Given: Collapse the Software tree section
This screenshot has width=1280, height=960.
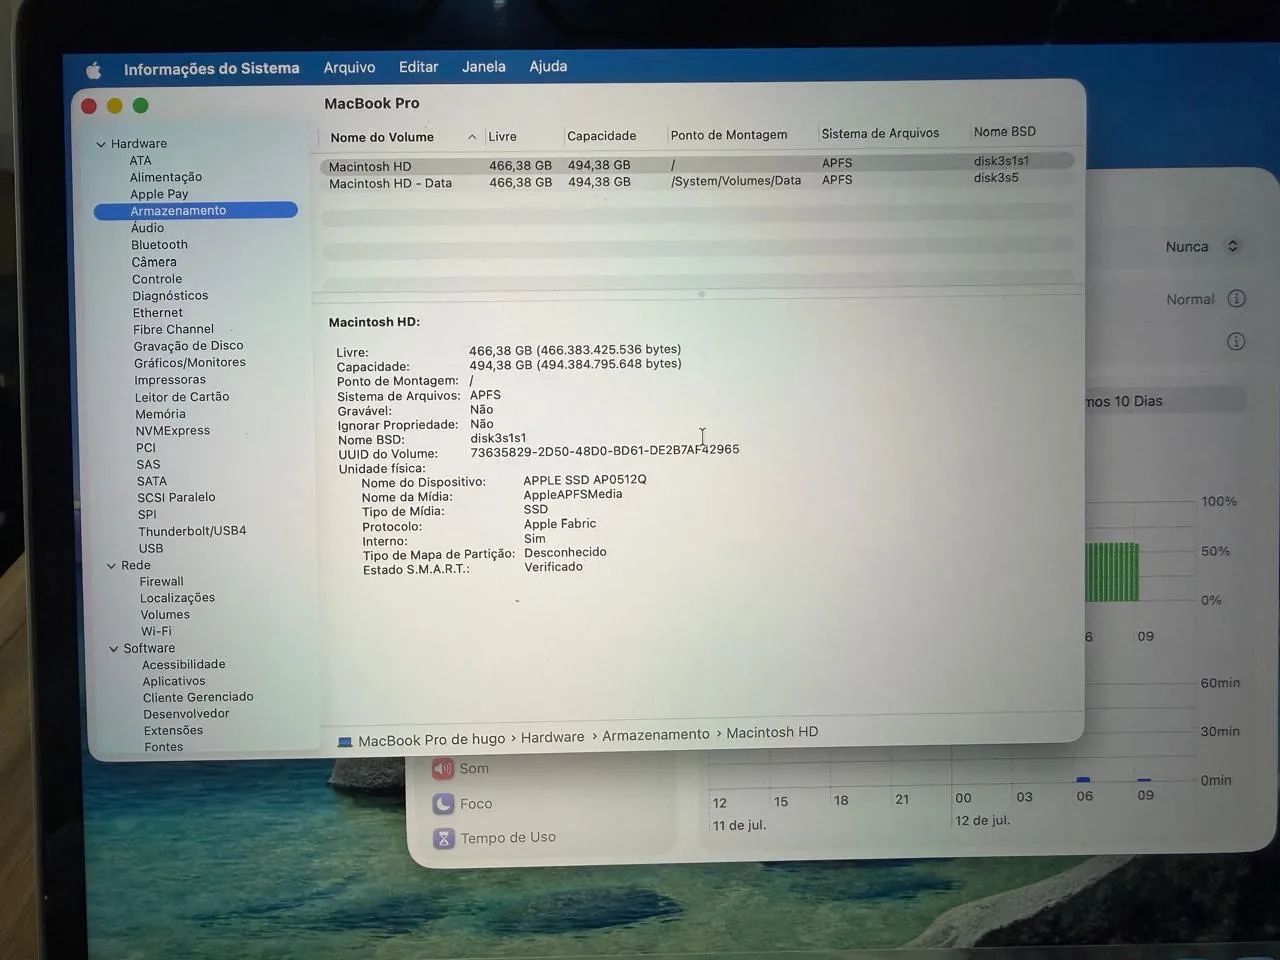Looking at the screenshot, I should click(x=113, y=649).
